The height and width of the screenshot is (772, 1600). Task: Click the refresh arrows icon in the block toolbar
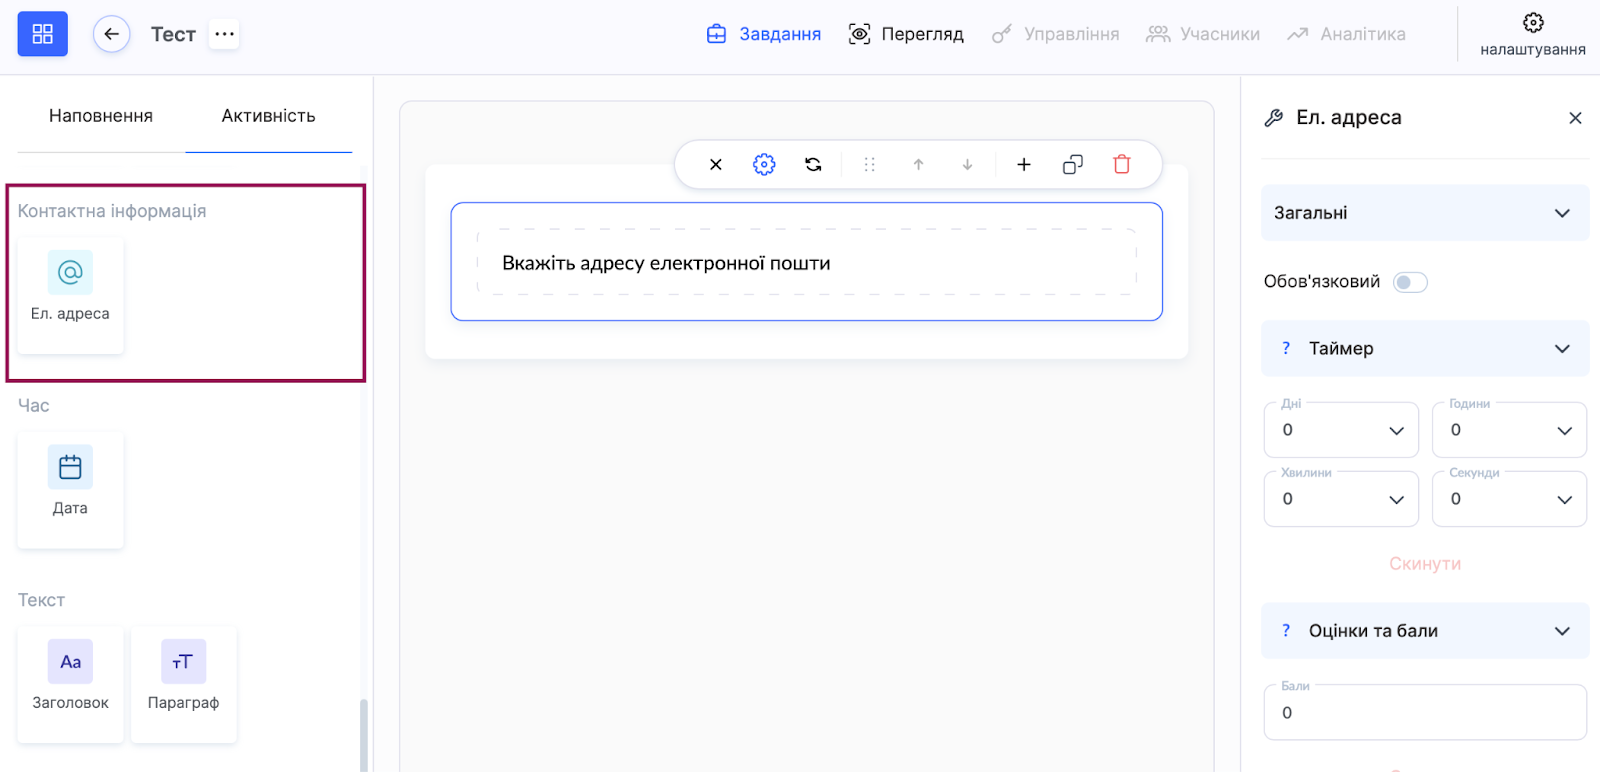813,164
